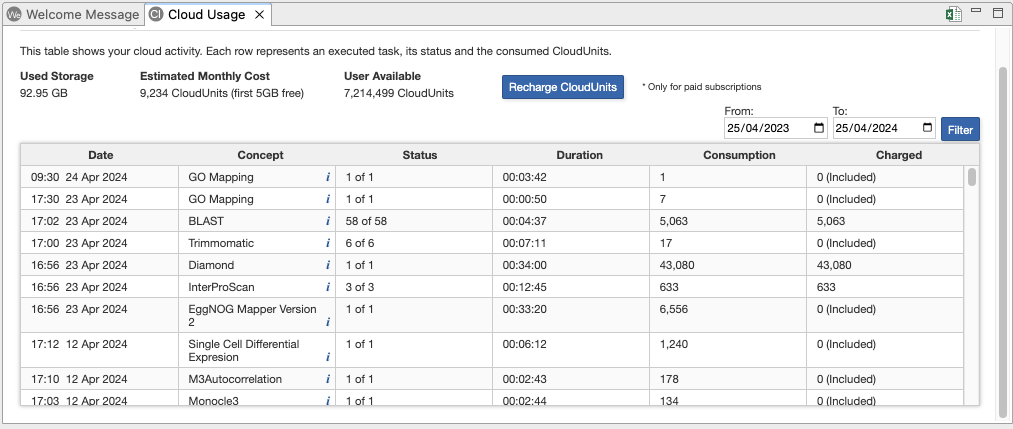Screen dimensions: 1013x429
Task: Click M3Autocorrelation info icon
Action: (x=327, y=379)
